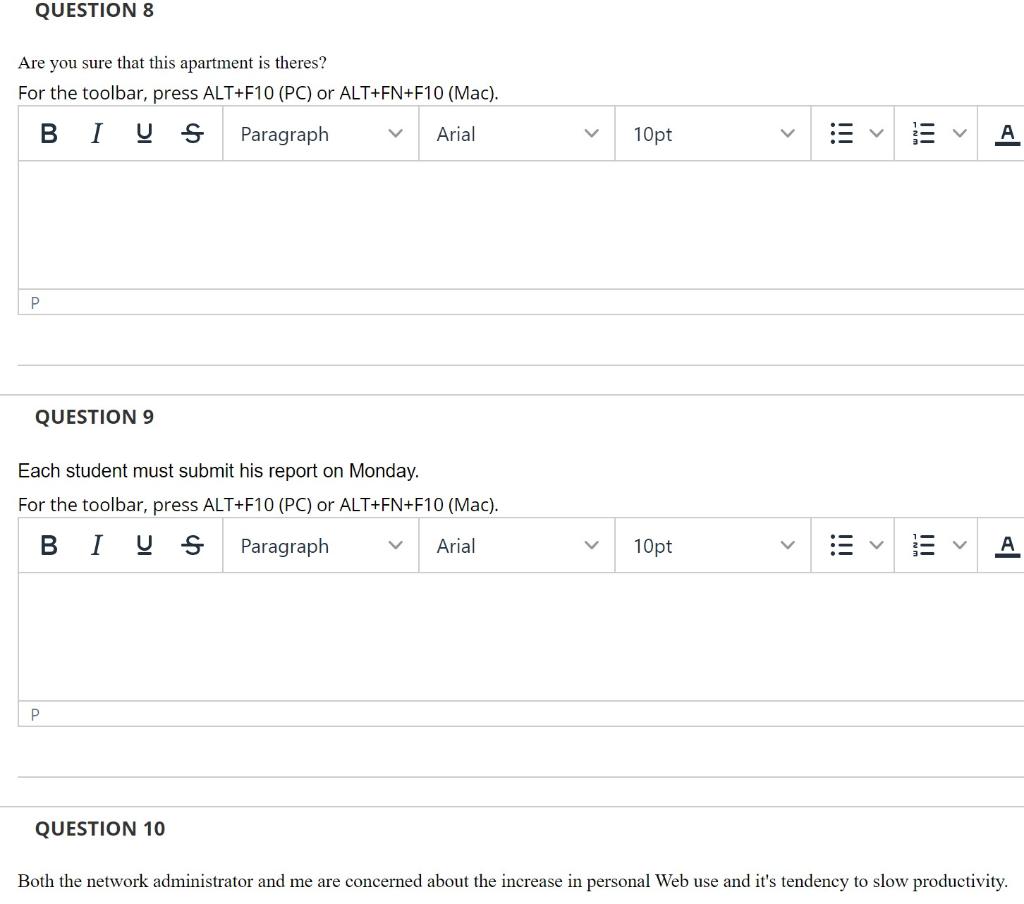Toggle Strikethrough in Question 8 editor

click(192, 133)
